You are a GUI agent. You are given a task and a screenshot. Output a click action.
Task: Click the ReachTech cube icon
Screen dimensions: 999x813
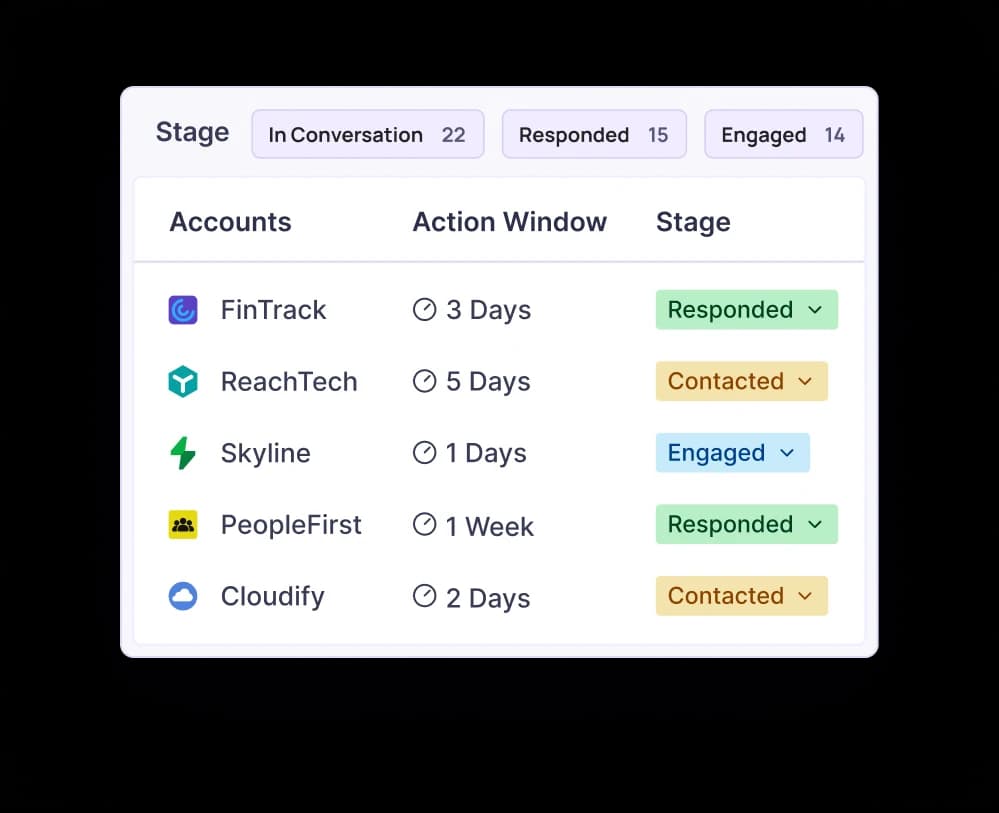tap(184, 381)
